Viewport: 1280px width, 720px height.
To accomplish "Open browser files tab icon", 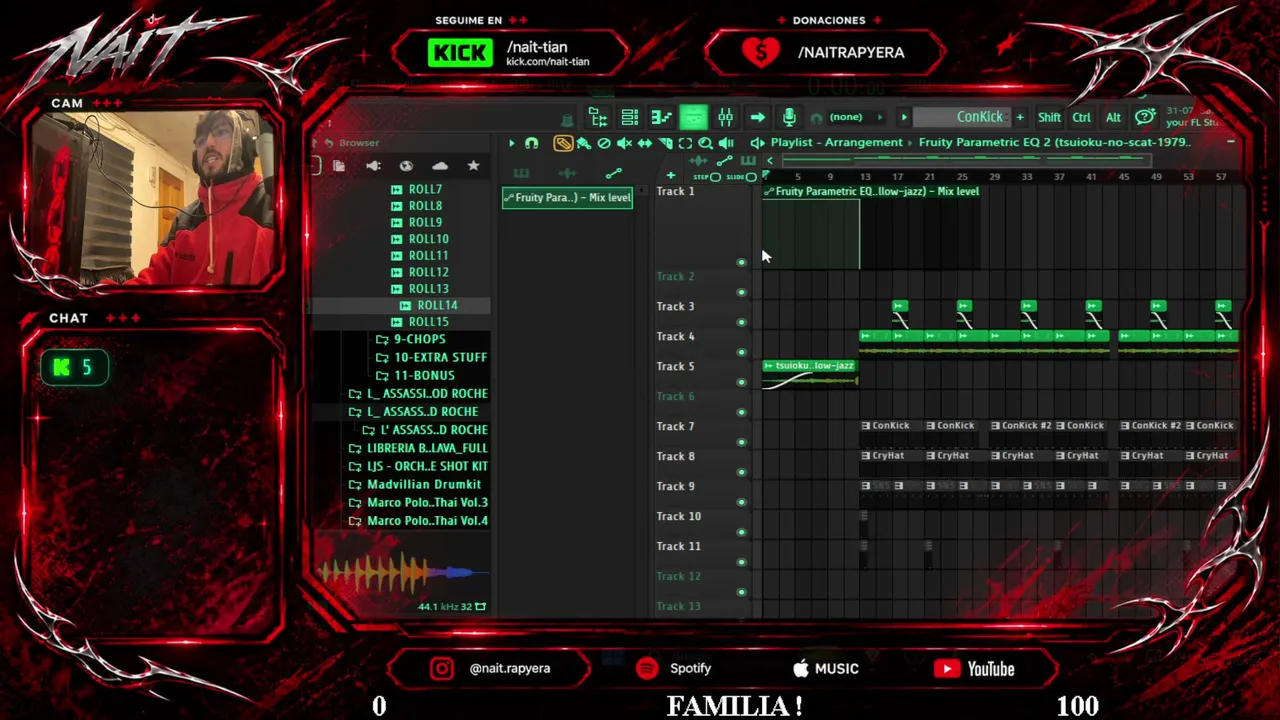I will tap(339, 166).
